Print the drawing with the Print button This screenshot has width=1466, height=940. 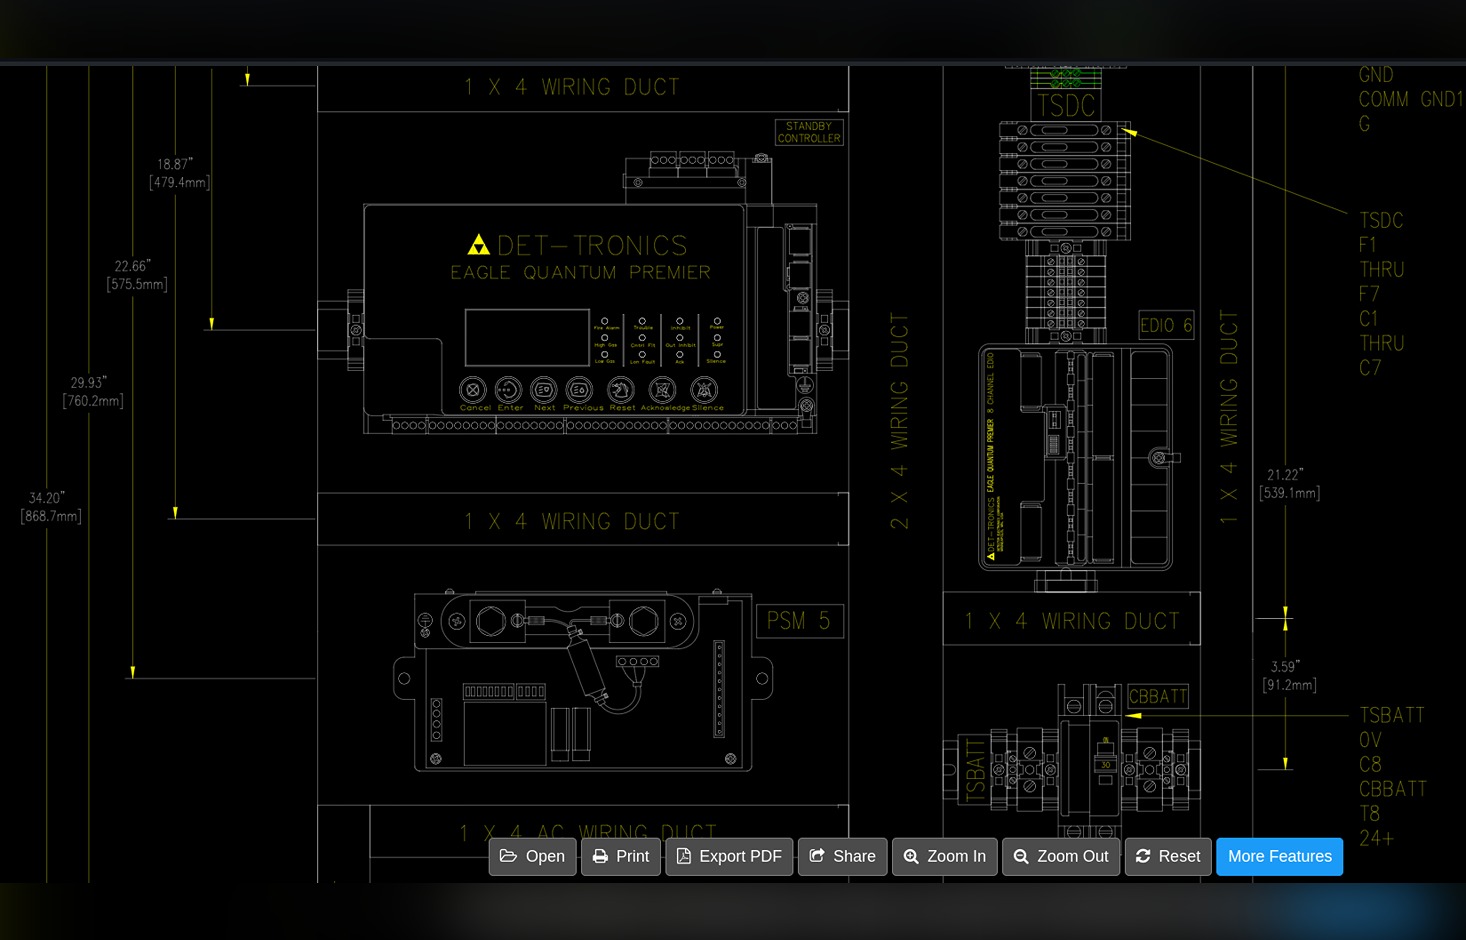621,856
